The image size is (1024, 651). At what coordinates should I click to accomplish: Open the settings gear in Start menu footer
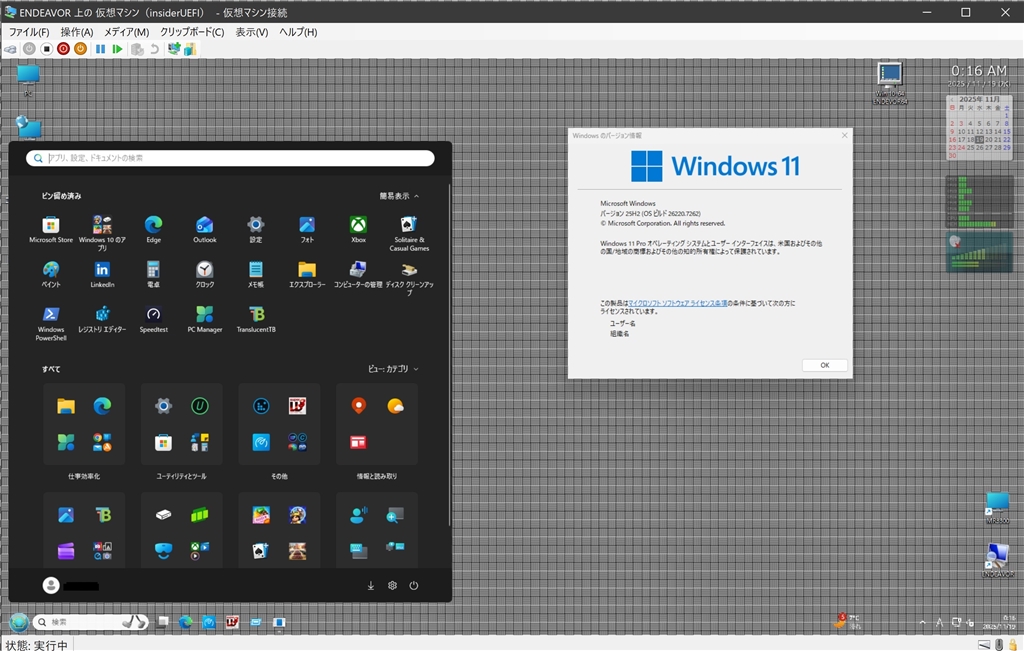[x=392, y=586]
